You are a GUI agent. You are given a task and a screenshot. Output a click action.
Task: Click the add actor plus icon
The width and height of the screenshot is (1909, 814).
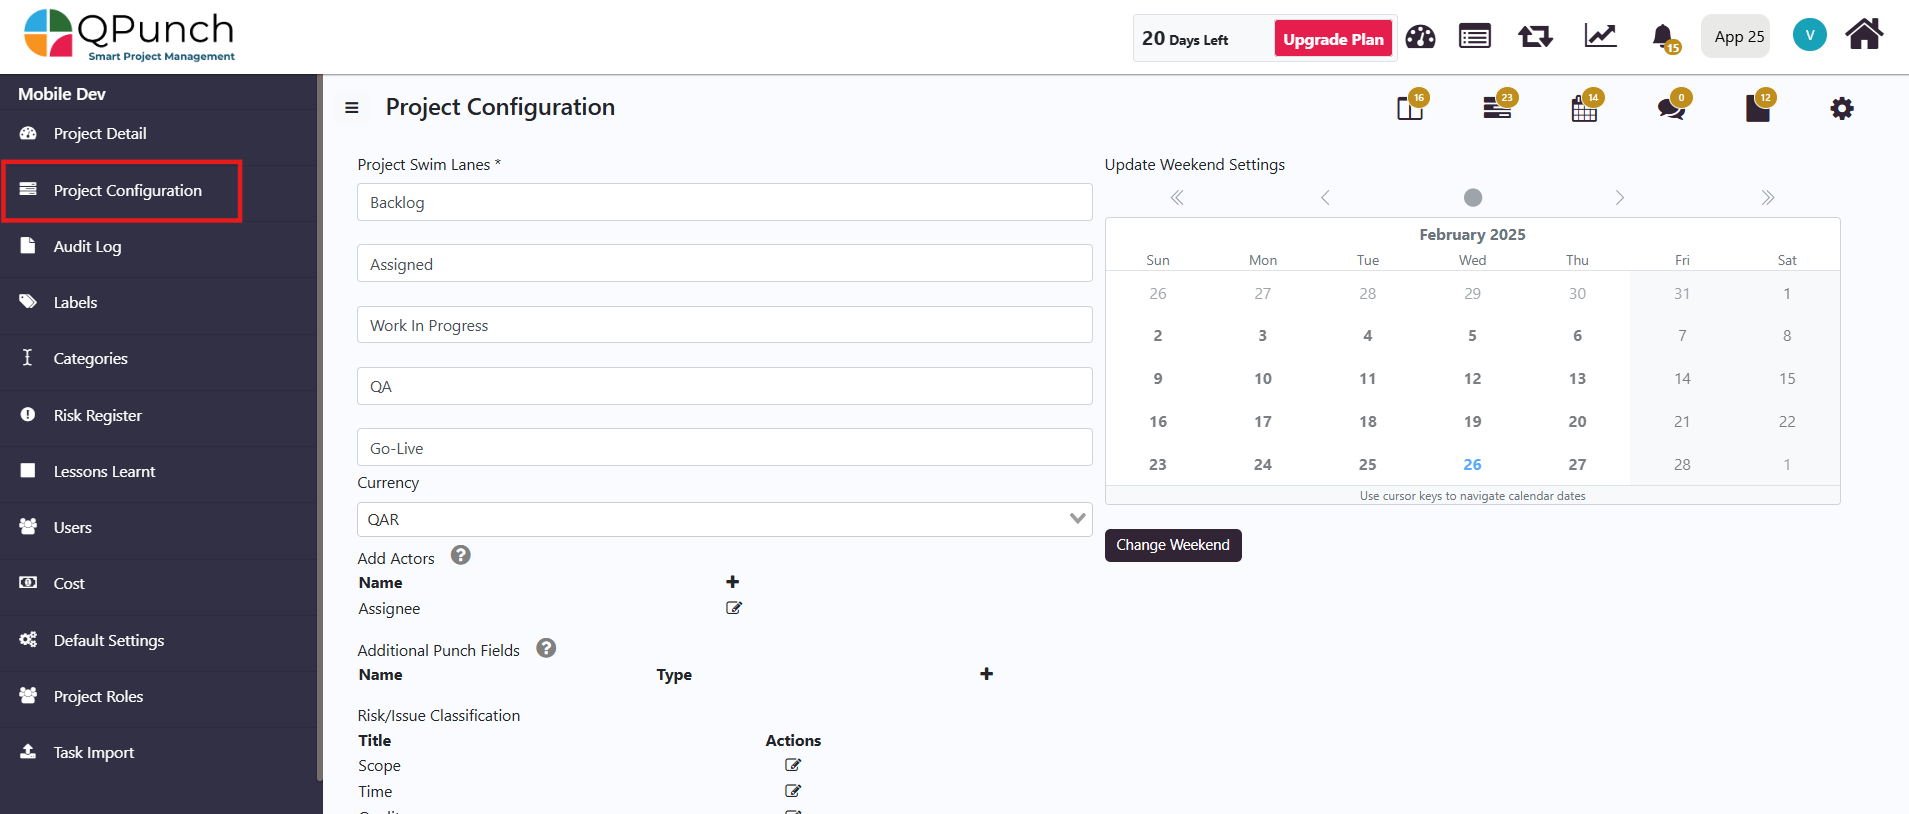[733, 582]
